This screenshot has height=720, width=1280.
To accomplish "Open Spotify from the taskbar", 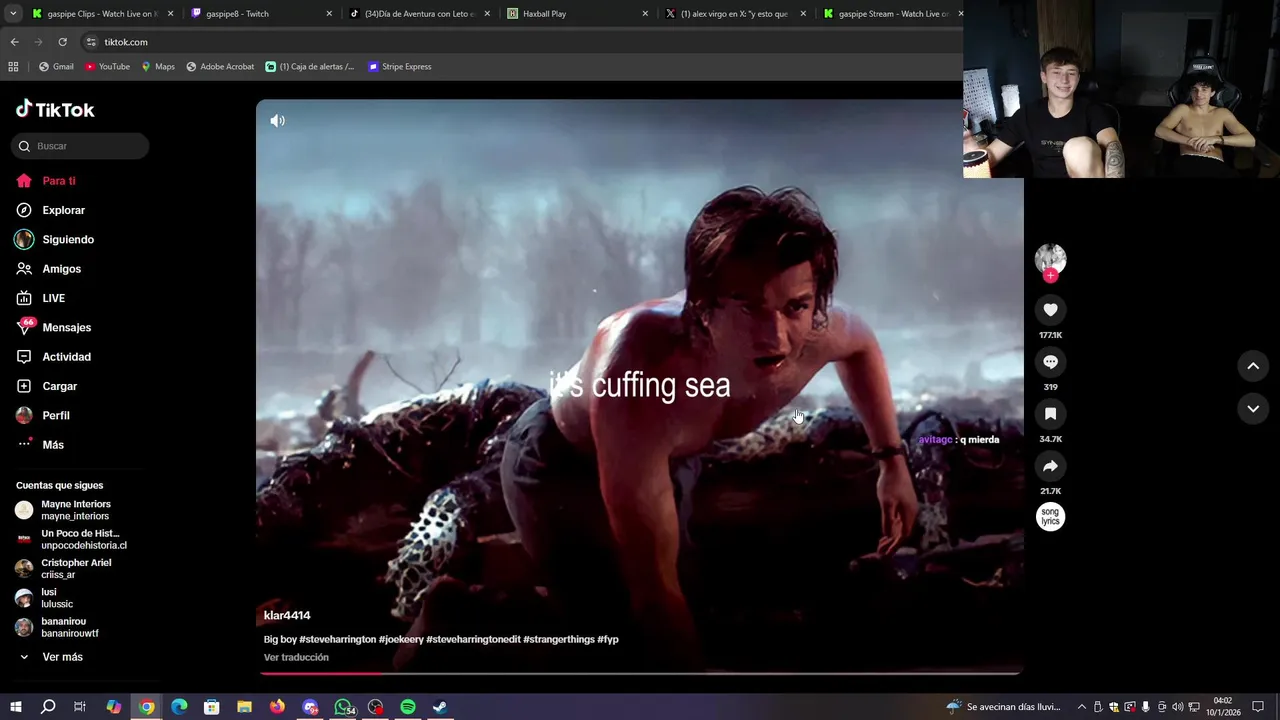I will click(x=408, y=707).
